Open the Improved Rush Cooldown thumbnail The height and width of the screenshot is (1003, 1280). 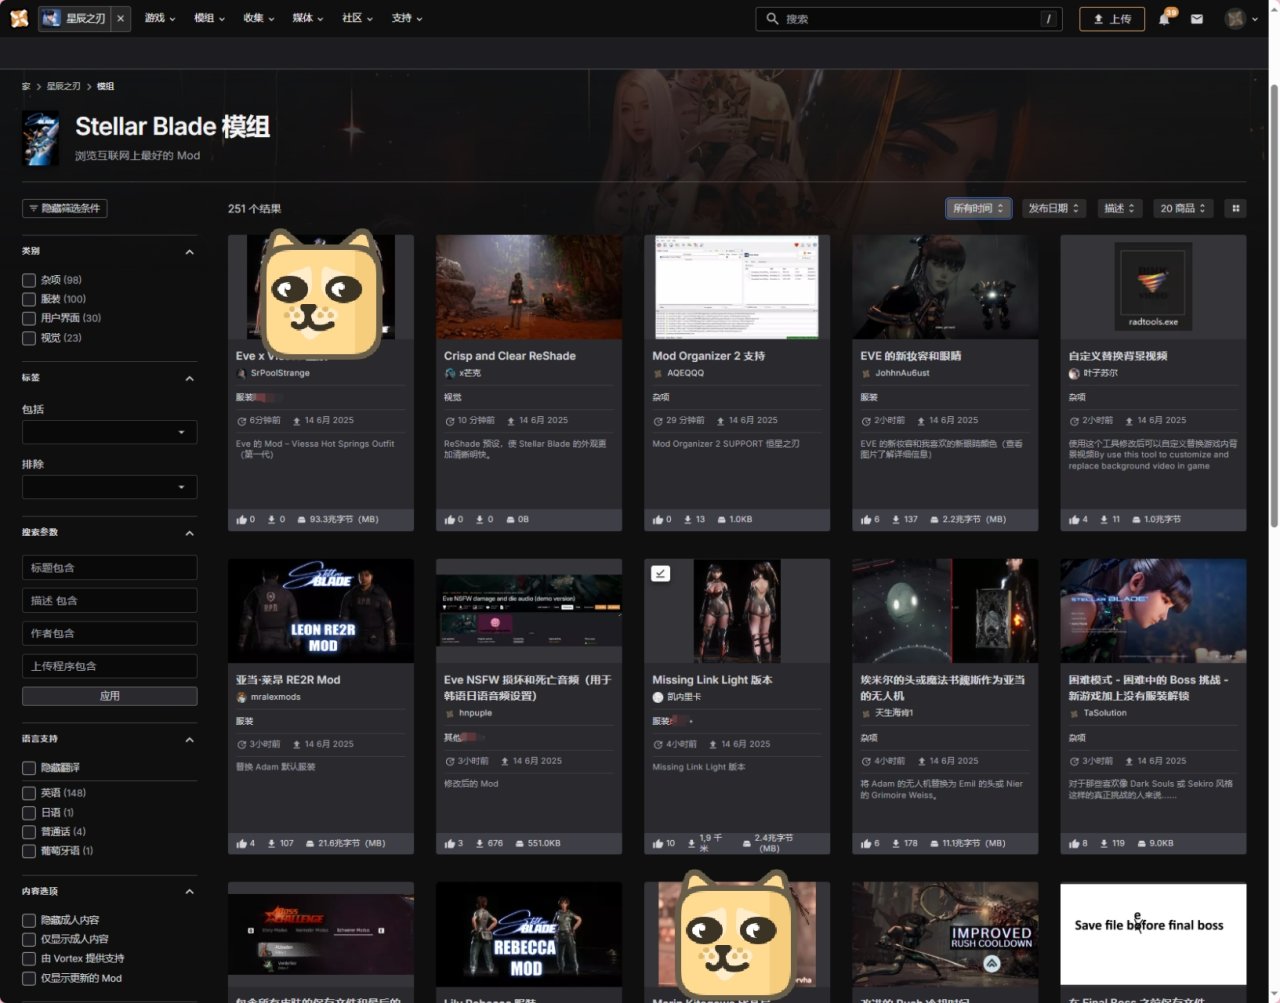945,934
